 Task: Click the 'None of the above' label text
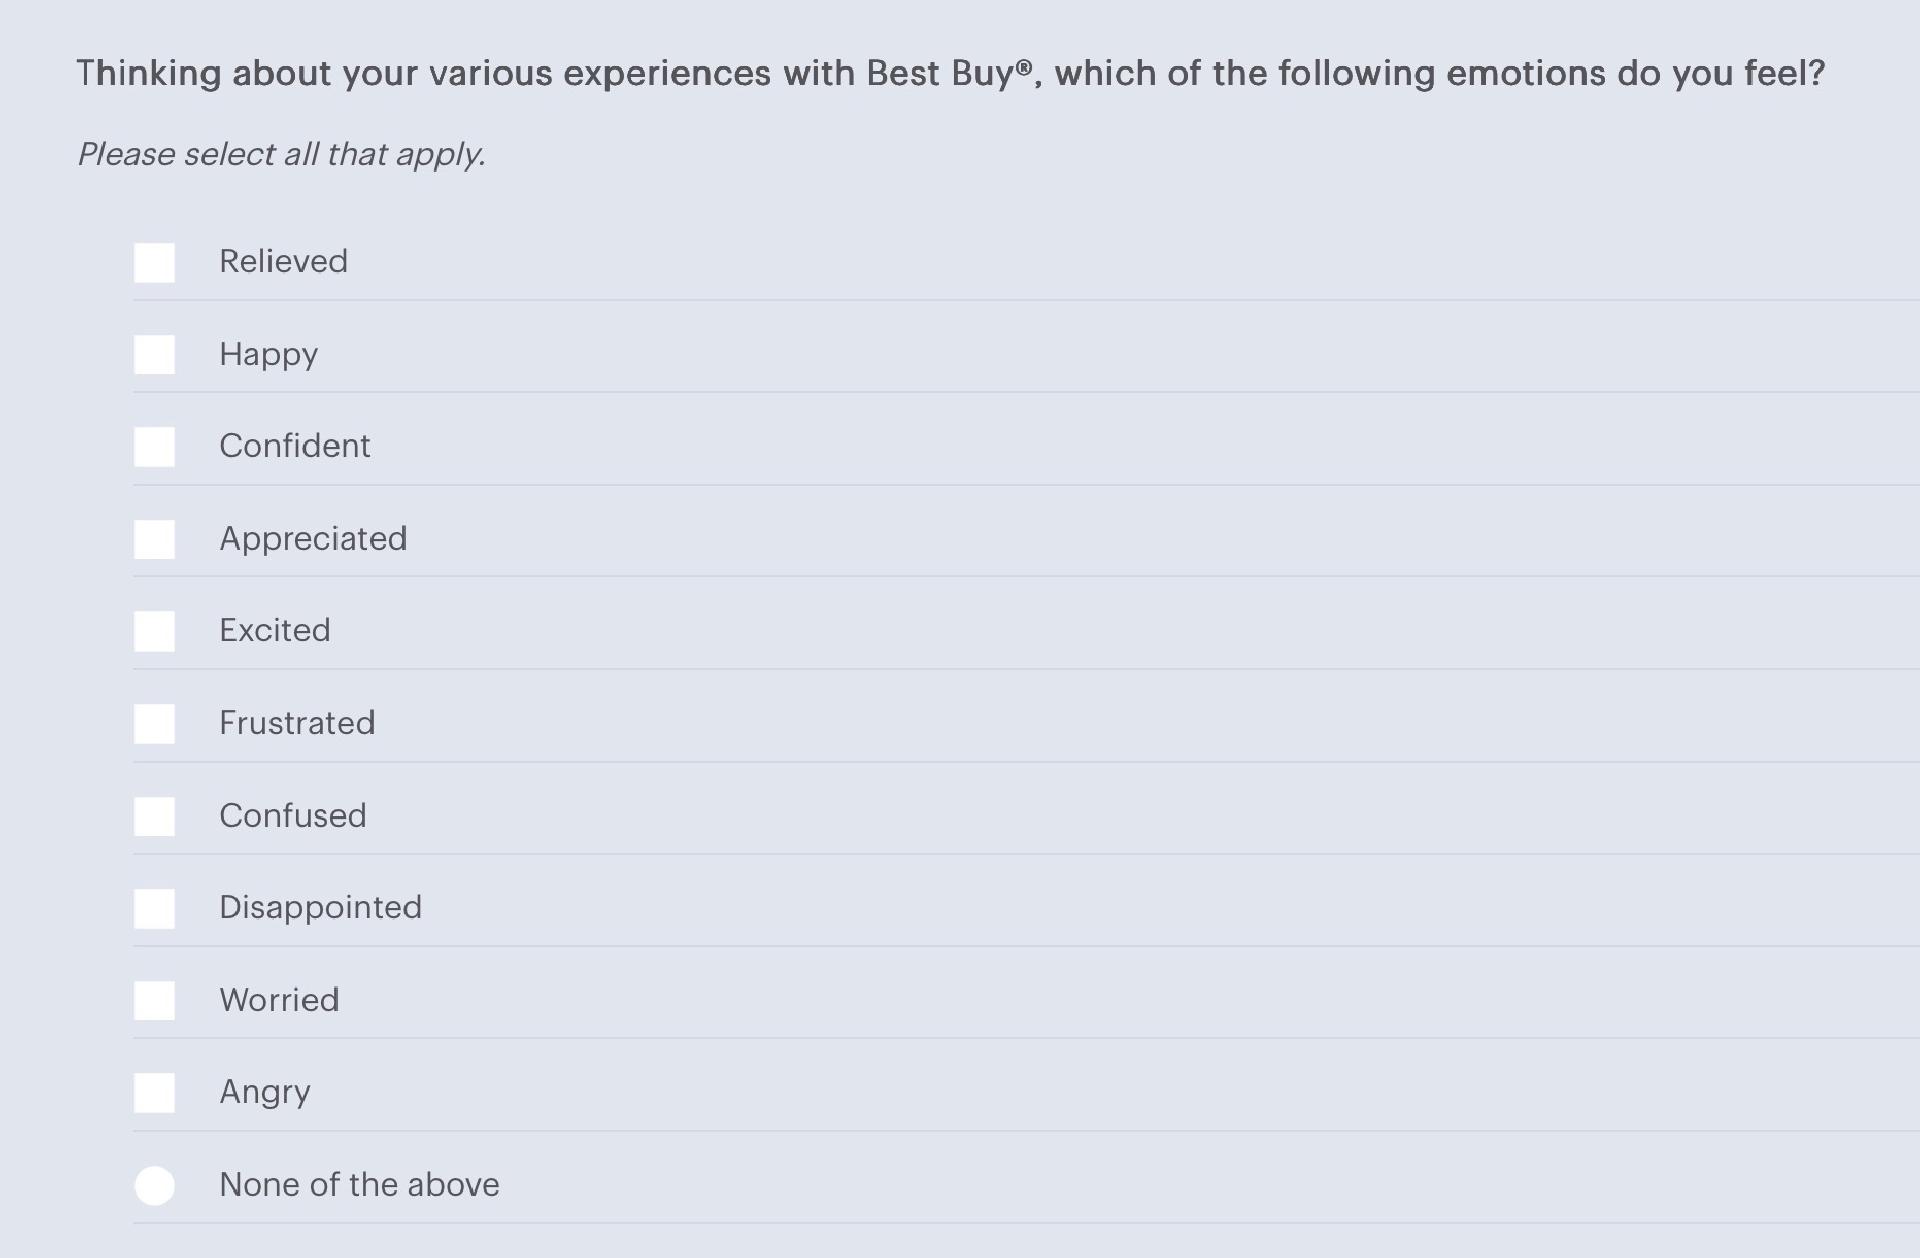(x=359, y=1185)
